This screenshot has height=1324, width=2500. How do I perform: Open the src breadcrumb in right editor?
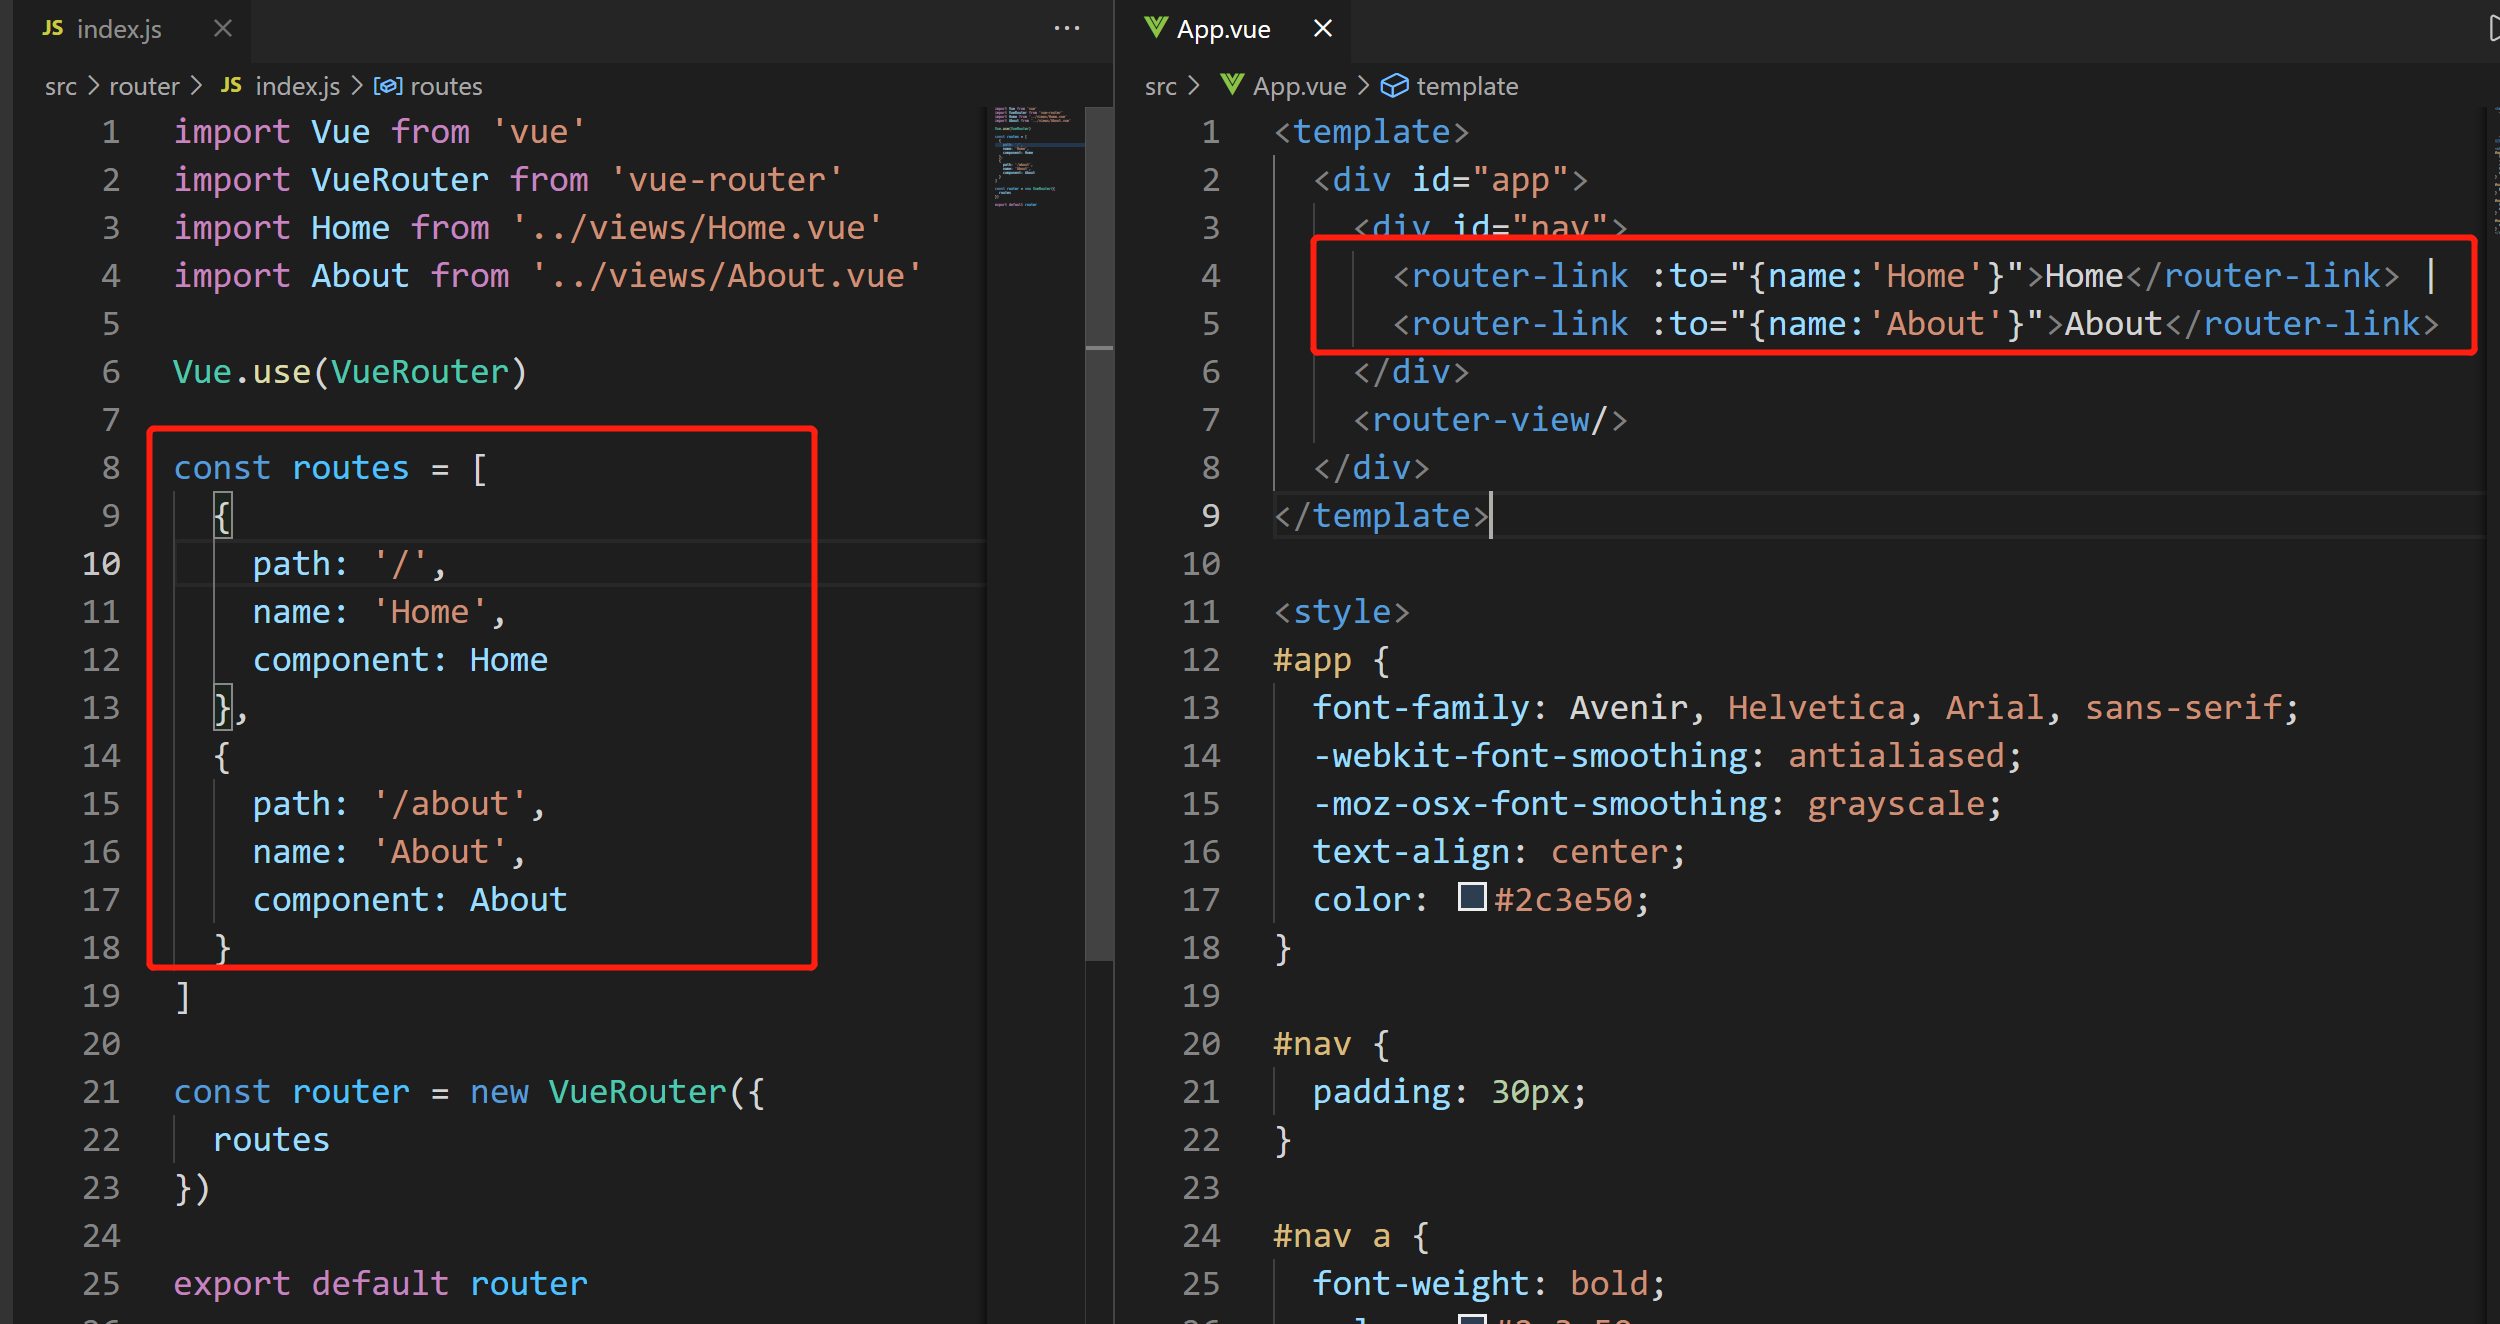(1160, 86)
